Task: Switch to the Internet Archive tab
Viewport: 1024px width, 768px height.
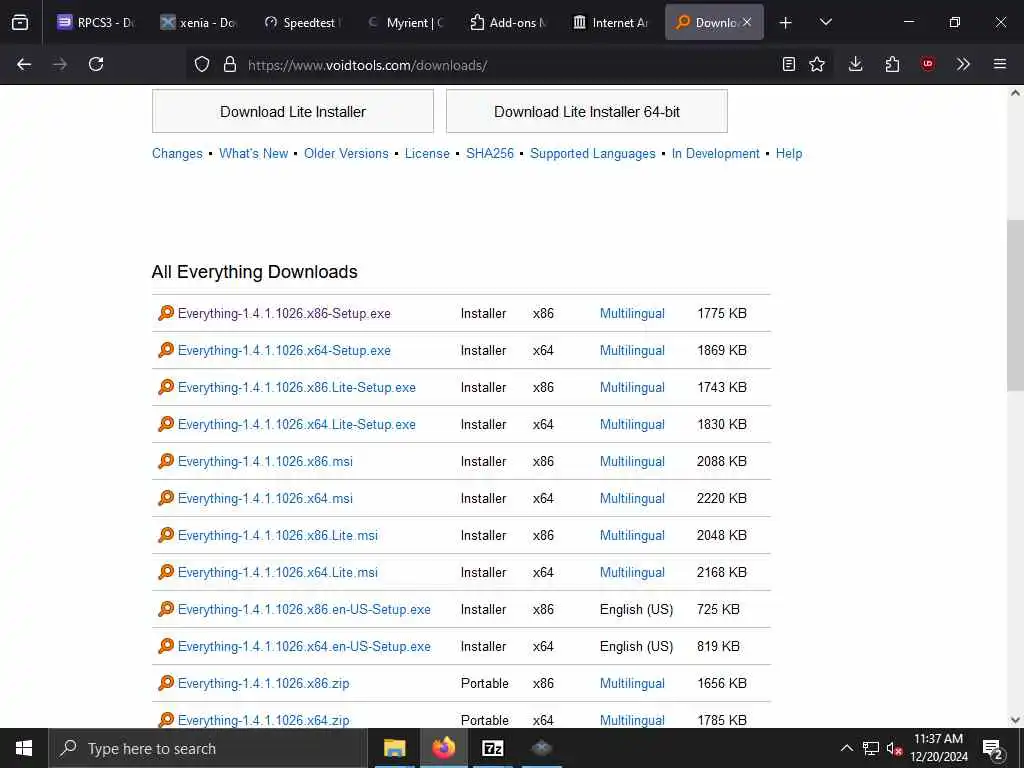Action: pyautogui.click(x=611, y=22)
